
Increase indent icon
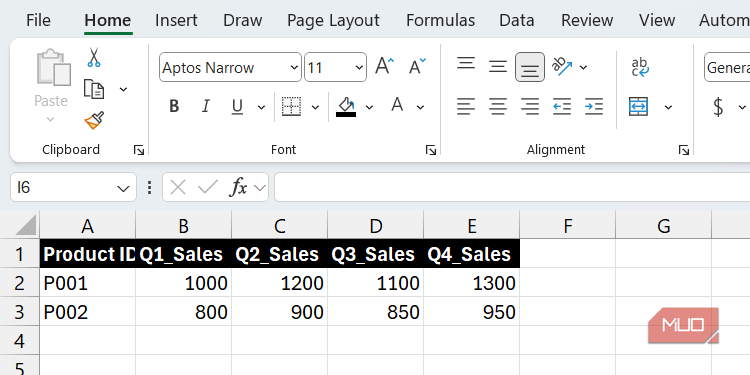coord(594,106)
